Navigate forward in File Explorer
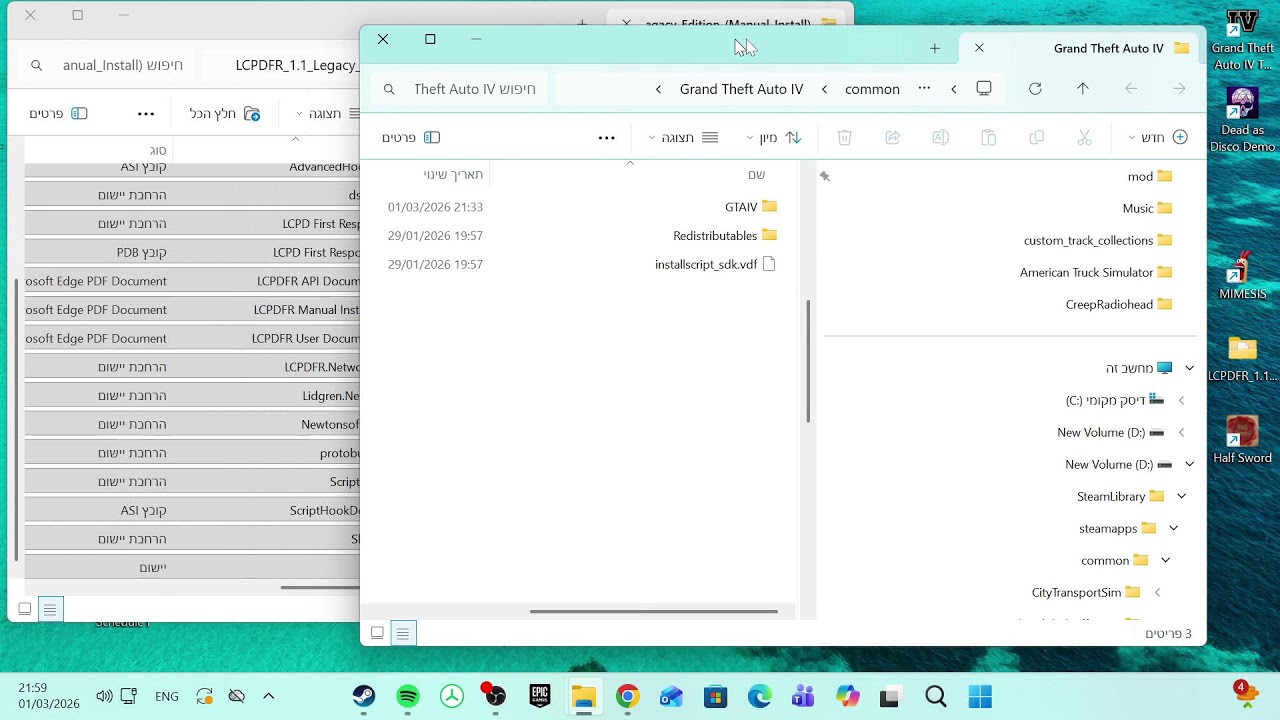The height and width of the screenshot is (720, 1280). tap(1131, 89)
